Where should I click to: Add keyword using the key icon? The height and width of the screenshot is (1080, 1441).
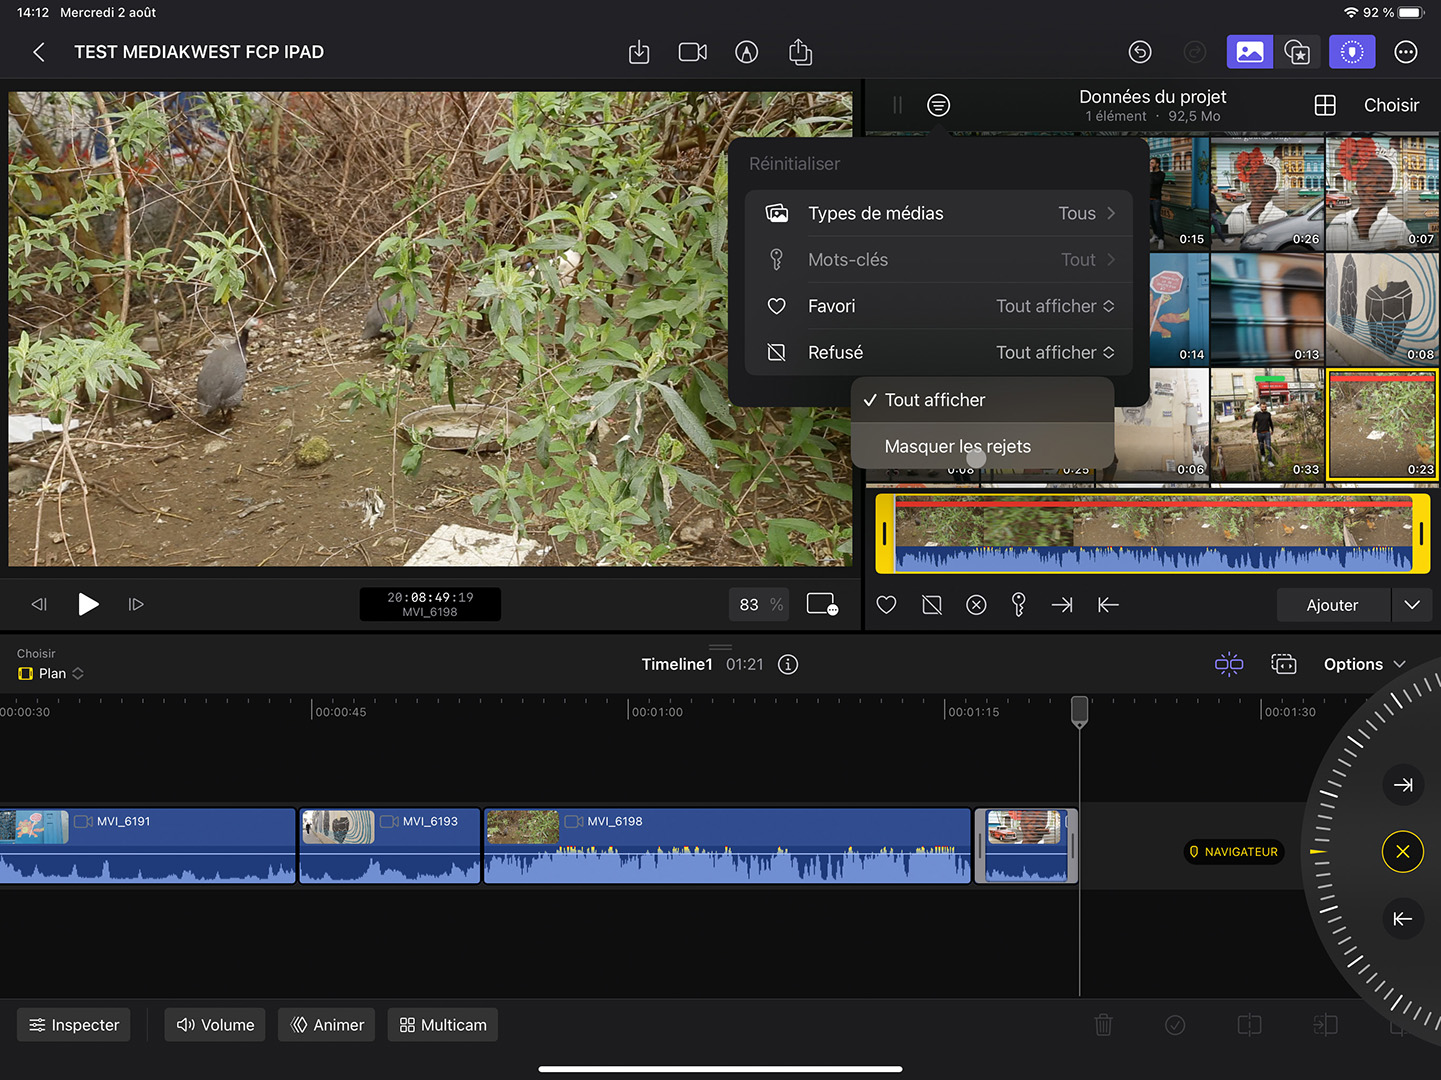[1018, 605]
